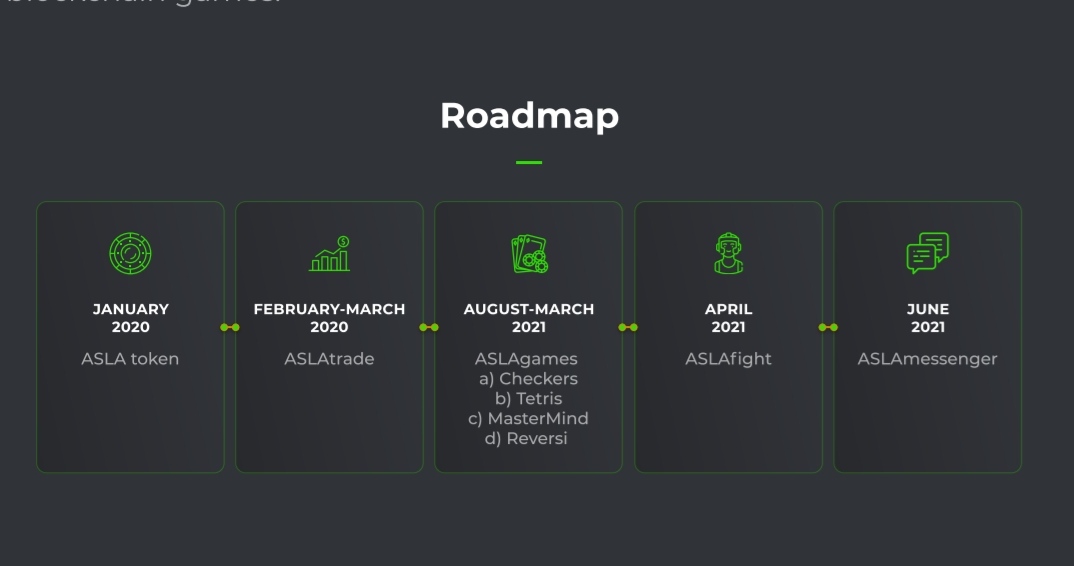Click the ASLAgames playing cards icon
The image size is (1074, 566).
529,254
